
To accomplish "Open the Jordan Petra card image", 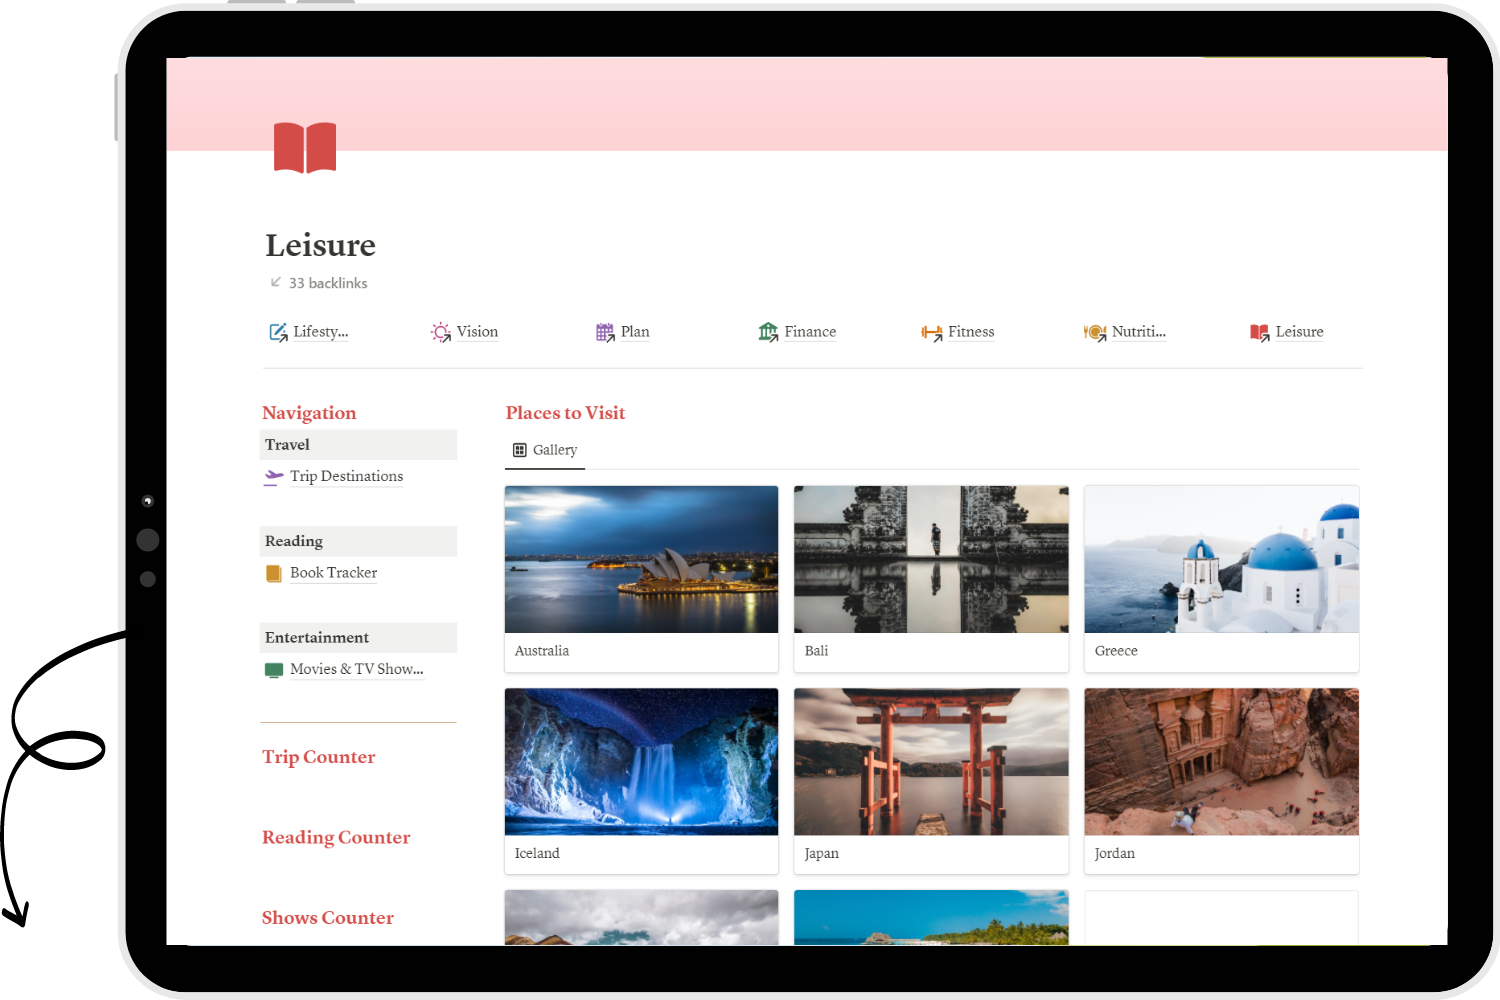I will click(1221, 762).
